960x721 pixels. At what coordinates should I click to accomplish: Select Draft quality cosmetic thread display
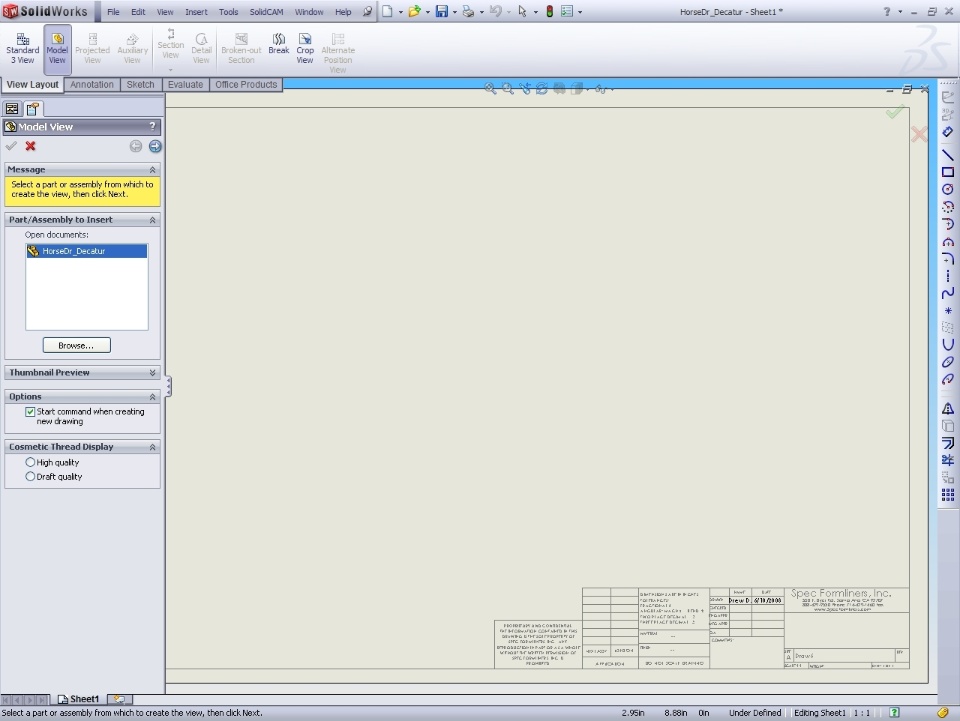tap(30, 476)
